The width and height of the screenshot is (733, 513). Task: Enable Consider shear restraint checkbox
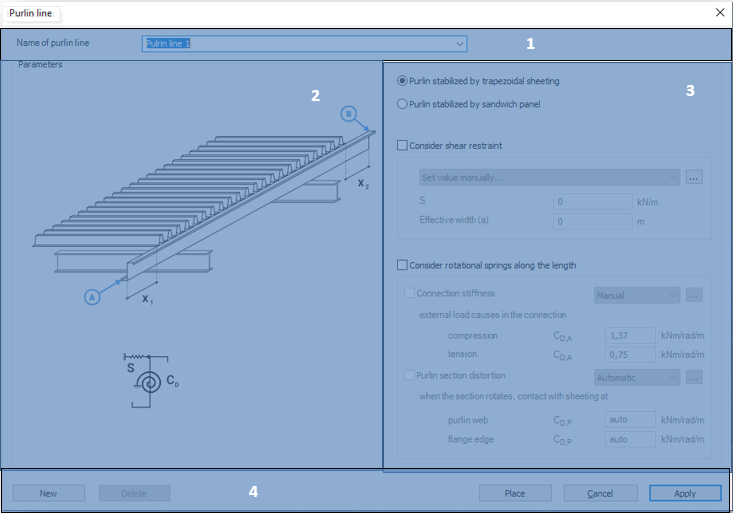(x=402, y=145)
